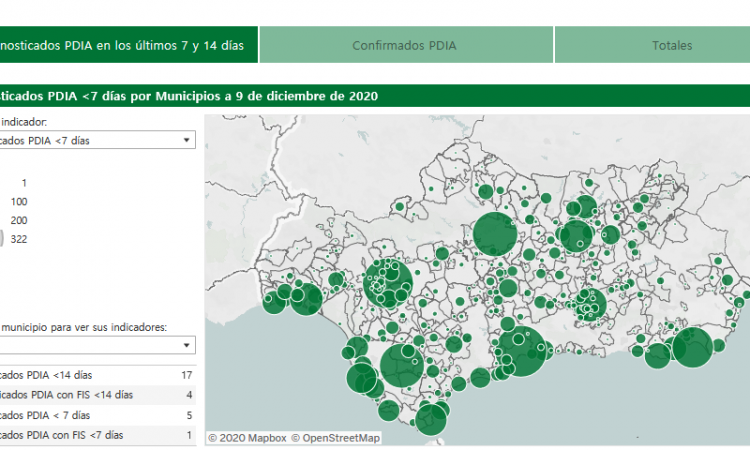Select the PDIA <14 días row showing 17

point(97,375)
